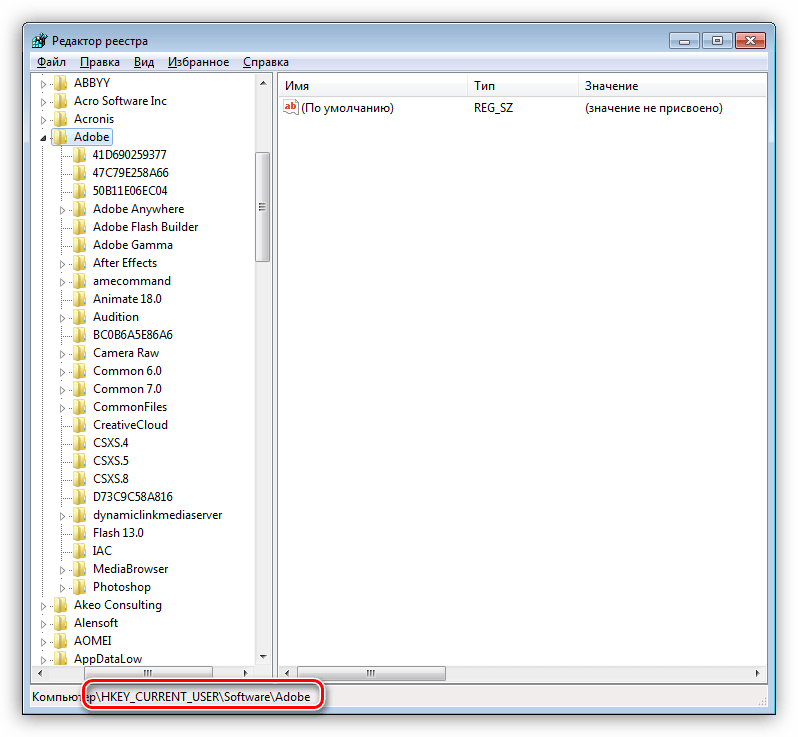
Task: Click the 41D690259377 folder icon
Action: point(79,155)
